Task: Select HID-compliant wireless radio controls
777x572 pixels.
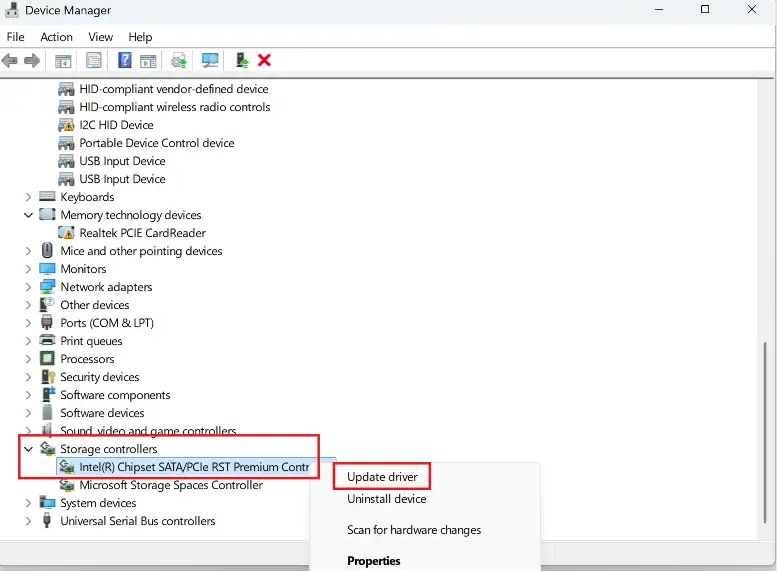Action: tap(175, 107)
